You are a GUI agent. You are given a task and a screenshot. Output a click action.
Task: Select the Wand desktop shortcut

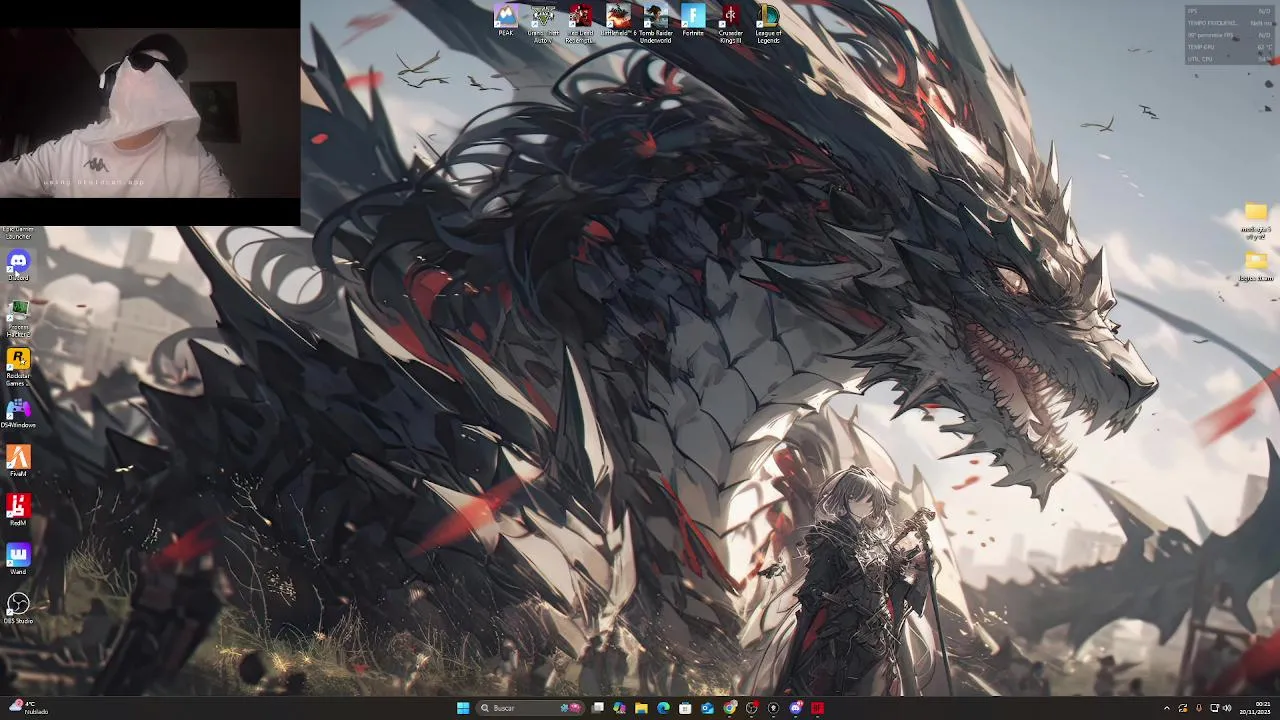(x=18, y=560)
